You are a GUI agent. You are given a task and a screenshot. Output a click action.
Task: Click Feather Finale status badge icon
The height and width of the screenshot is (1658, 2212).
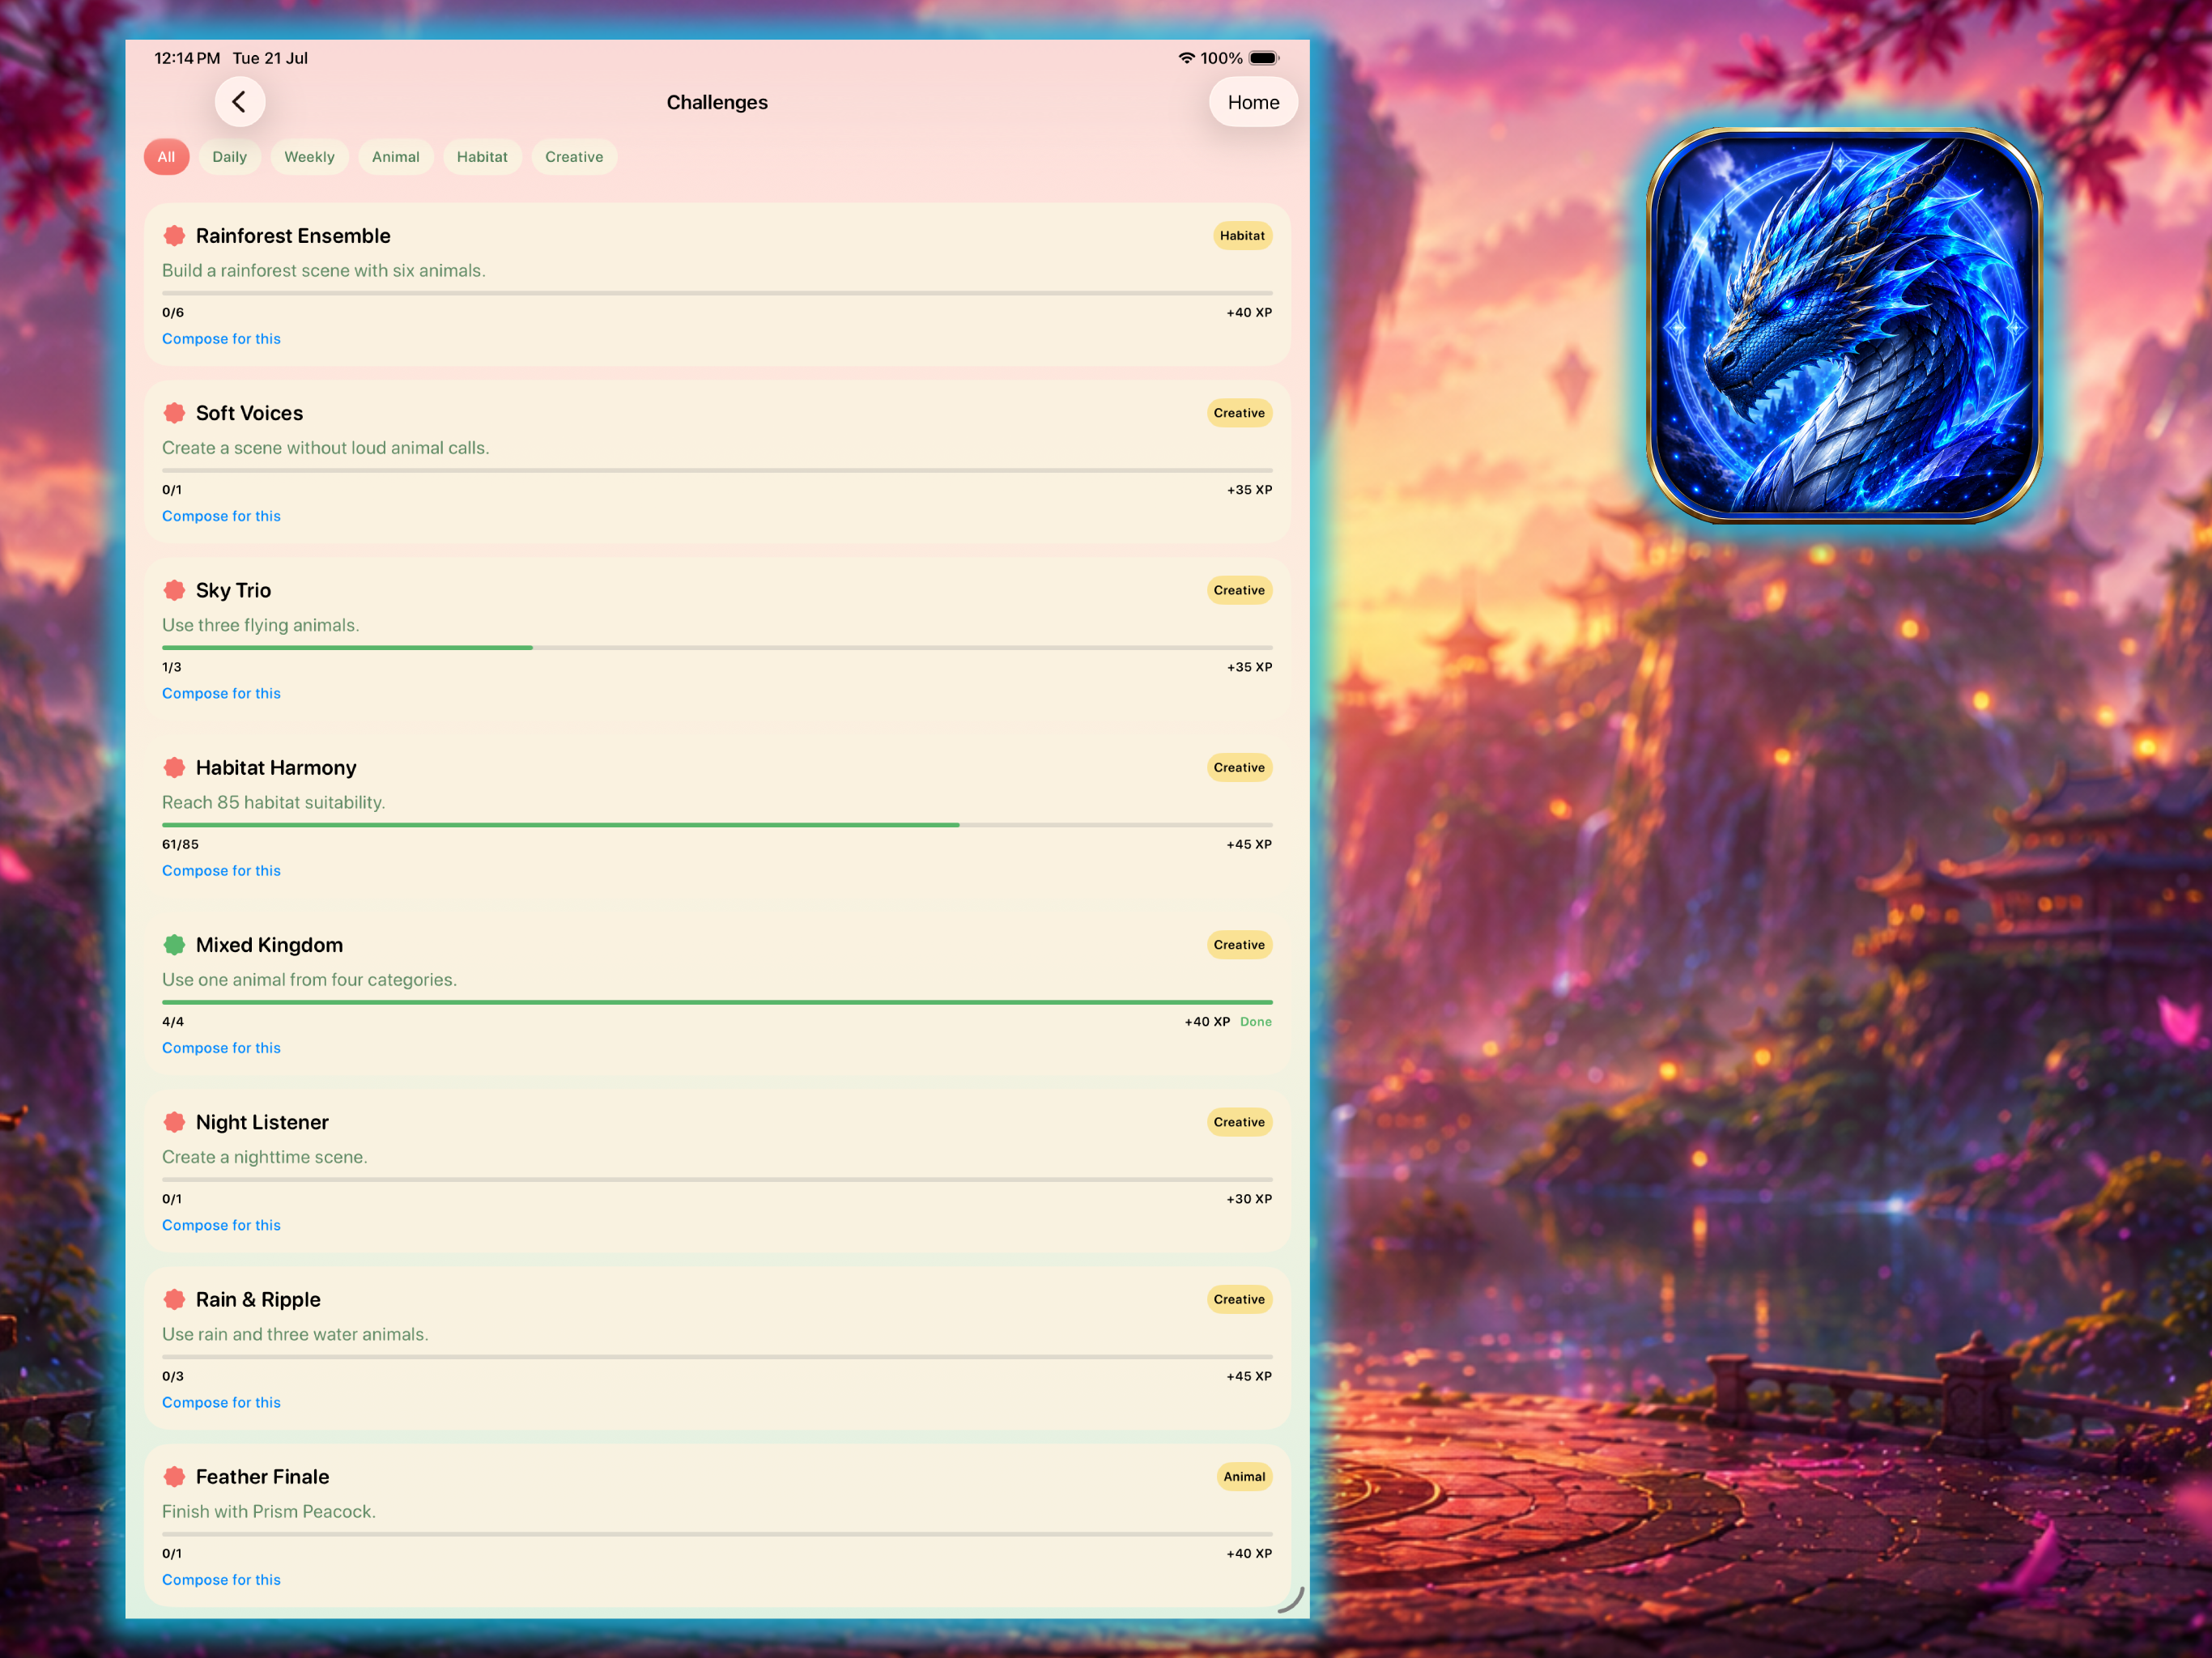coord(174,1476)
